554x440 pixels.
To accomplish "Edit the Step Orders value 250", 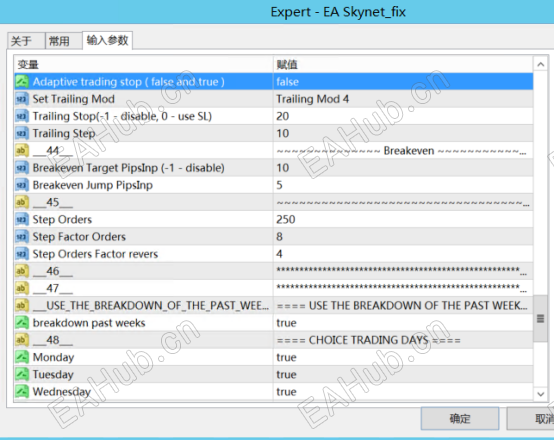I will (403, 219).
